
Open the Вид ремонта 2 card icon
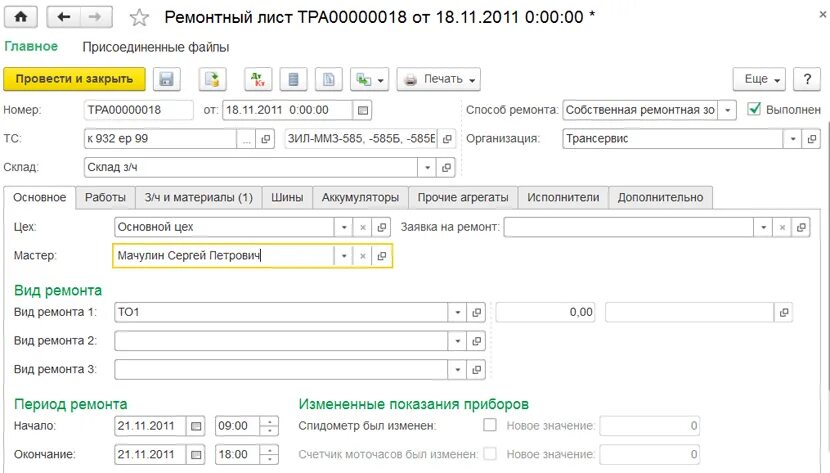476,341
